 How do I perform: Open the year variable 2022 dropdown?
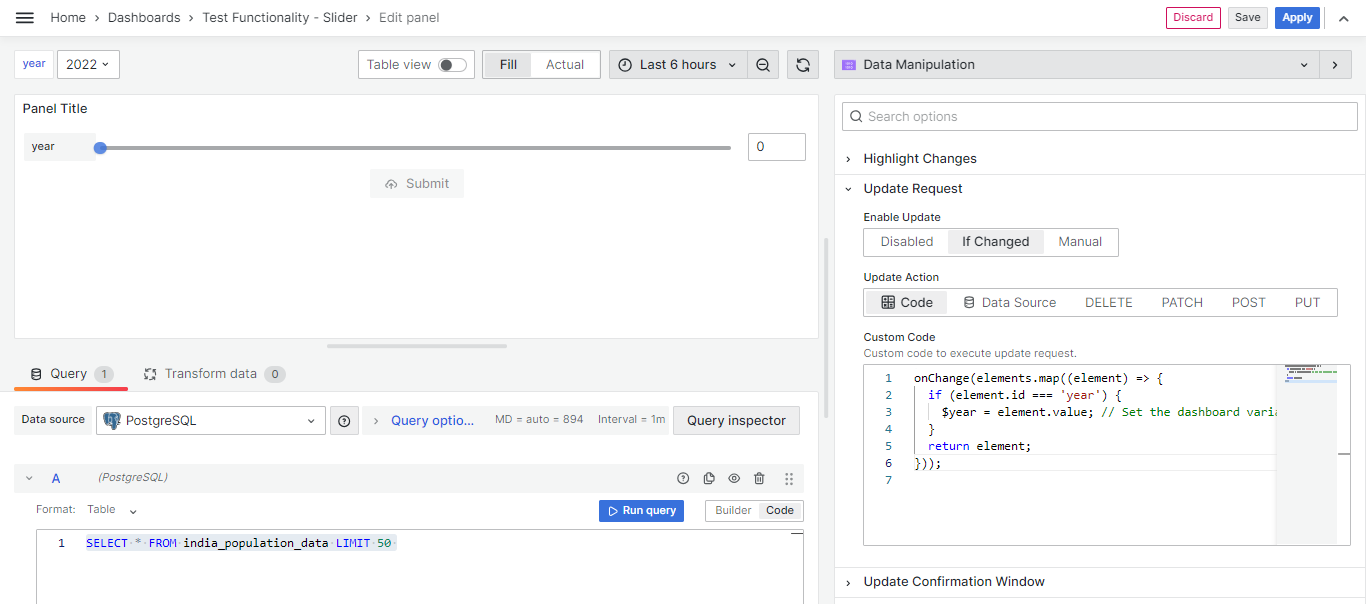click(88, 65)
